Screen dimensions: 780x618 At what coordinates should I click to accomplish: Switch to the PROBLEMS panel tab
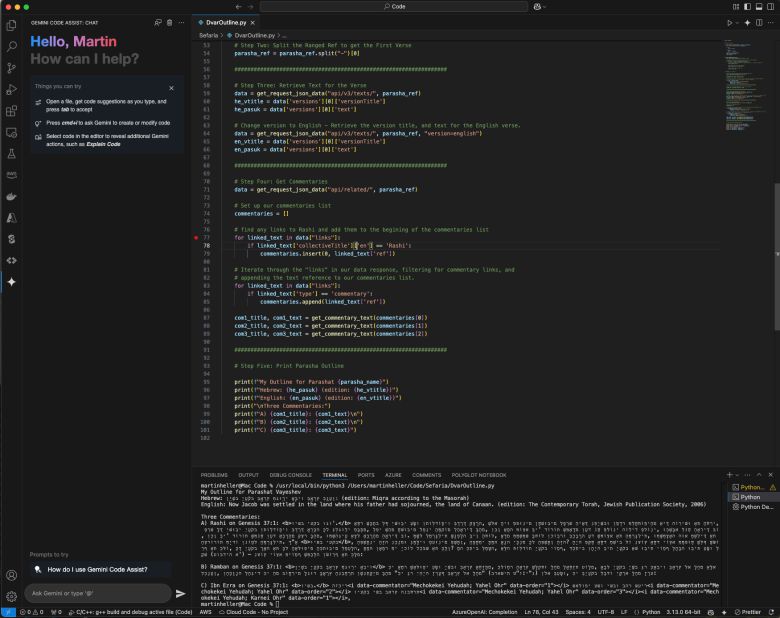coord(214,475)
